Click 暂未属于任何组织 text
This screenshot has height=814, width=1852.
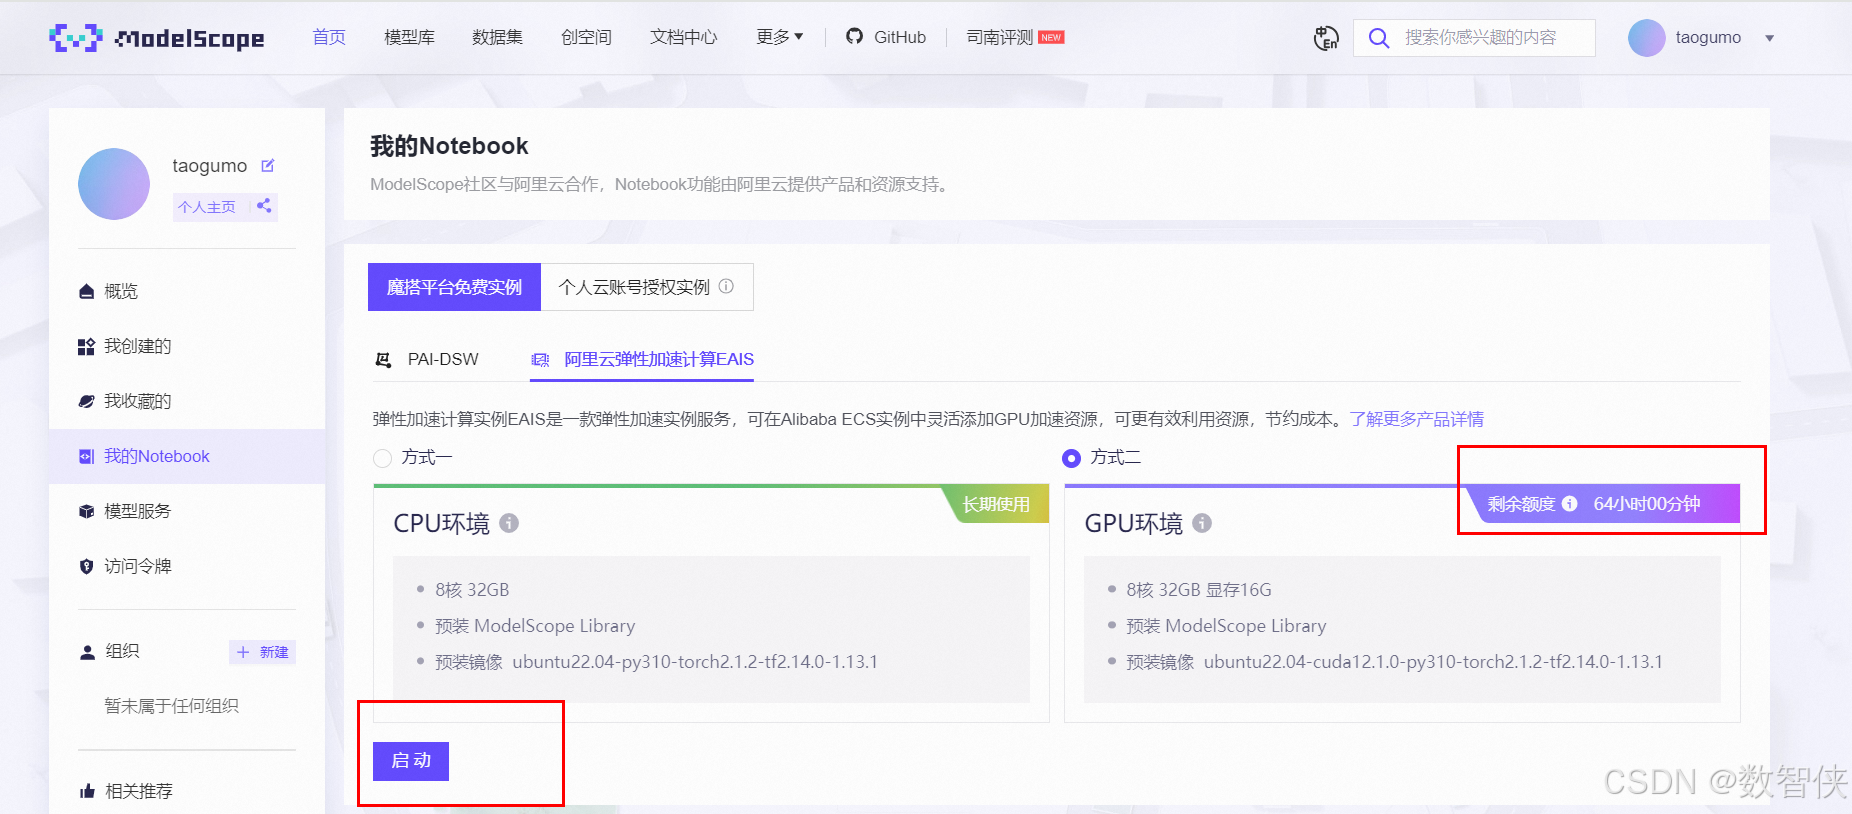point(171,706)
